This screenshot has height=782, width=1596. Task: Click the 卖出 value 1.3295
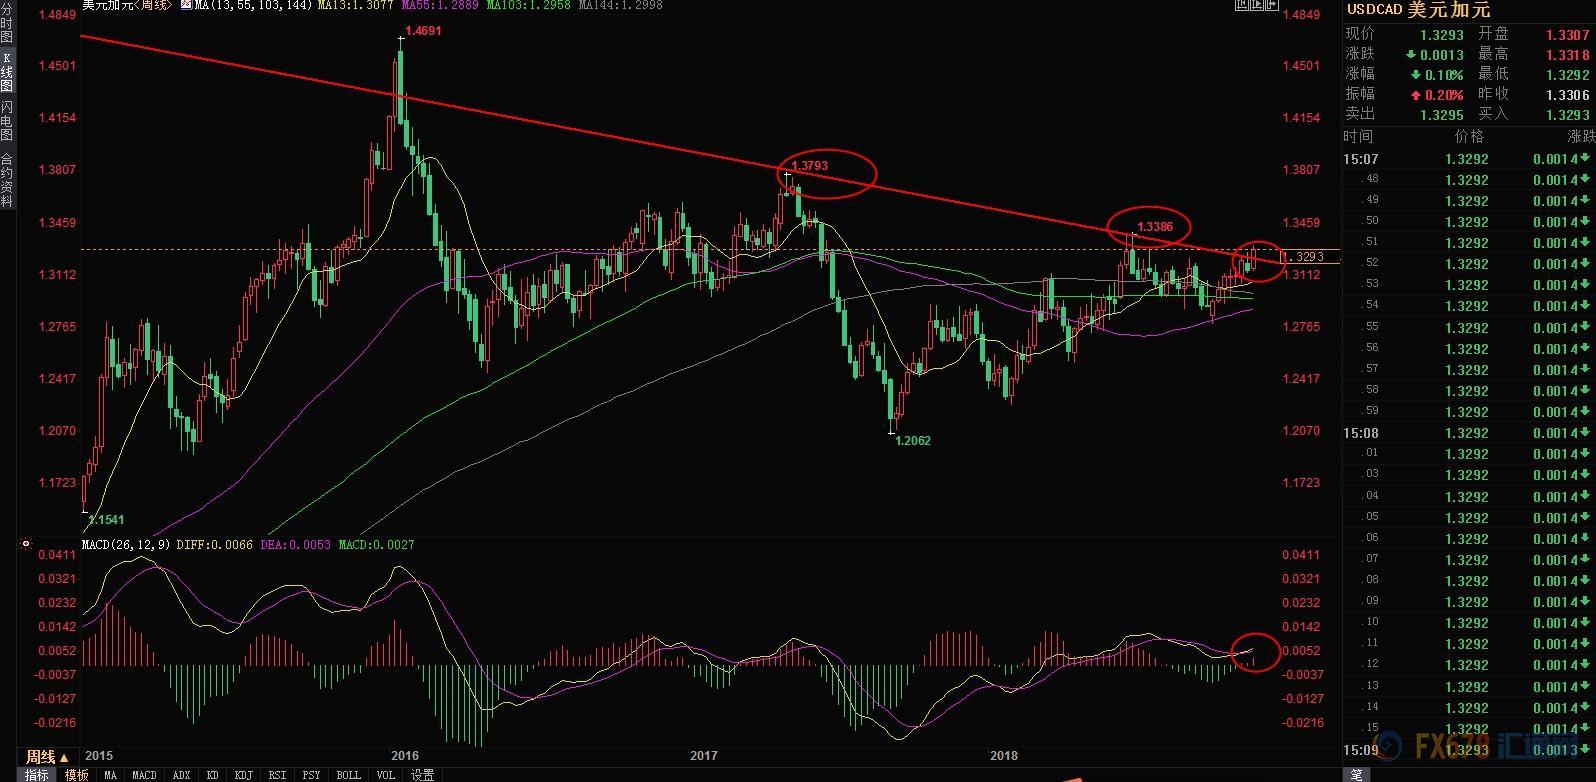(x=1441, y=115)
